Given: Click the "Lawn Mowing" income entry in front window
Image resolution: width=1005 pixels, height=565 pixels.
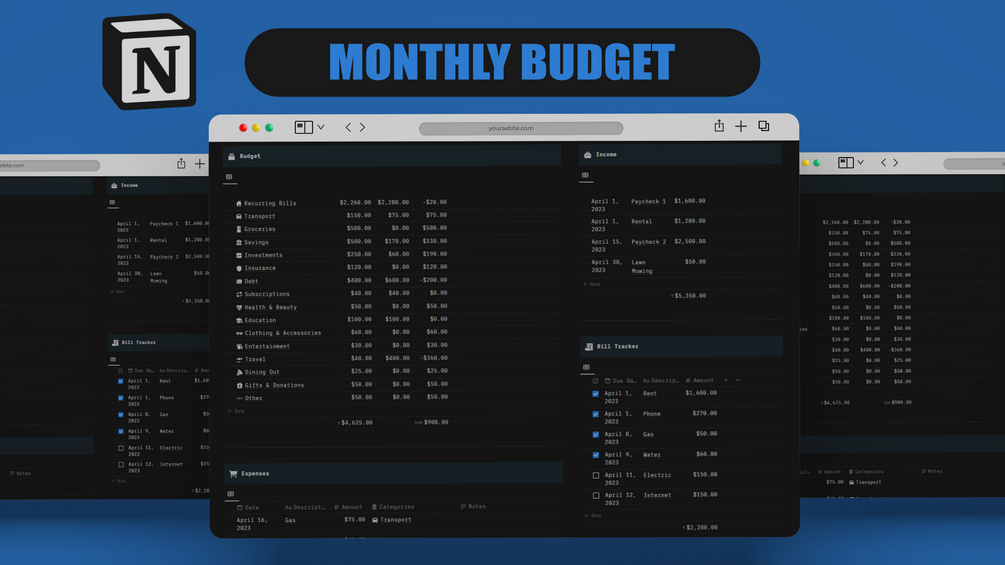Looking at the screenshot, I should pyautogui.click(x=642, y=266).
